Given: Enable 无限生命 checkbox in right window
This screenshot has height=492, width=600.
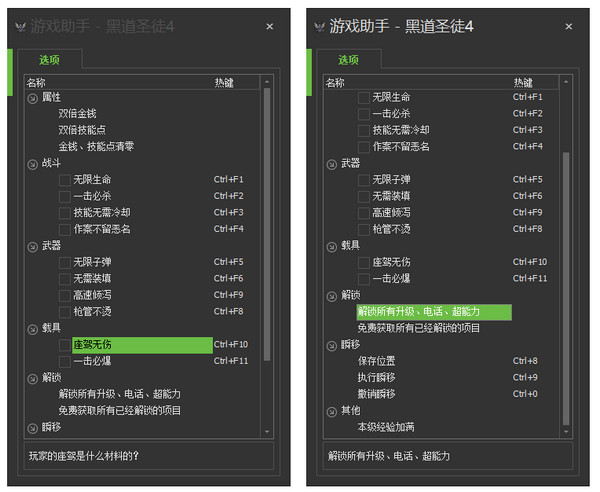Looking at the screenshot, I should pos(364,98).
